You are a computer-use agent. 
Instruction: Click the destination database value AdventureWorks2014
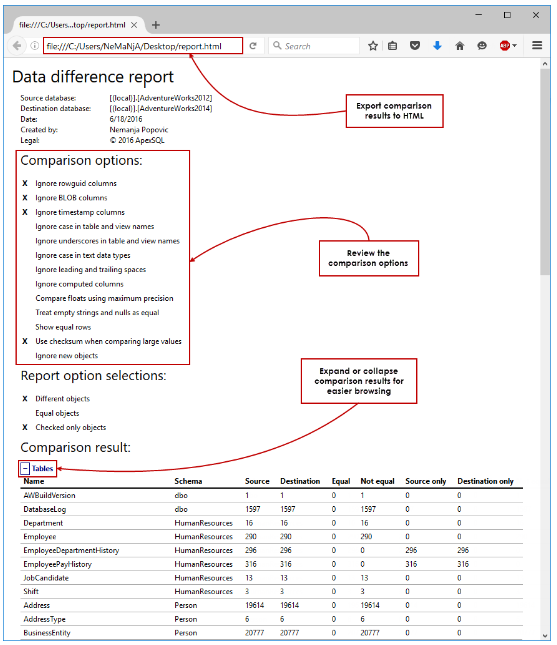pos(161,109)
